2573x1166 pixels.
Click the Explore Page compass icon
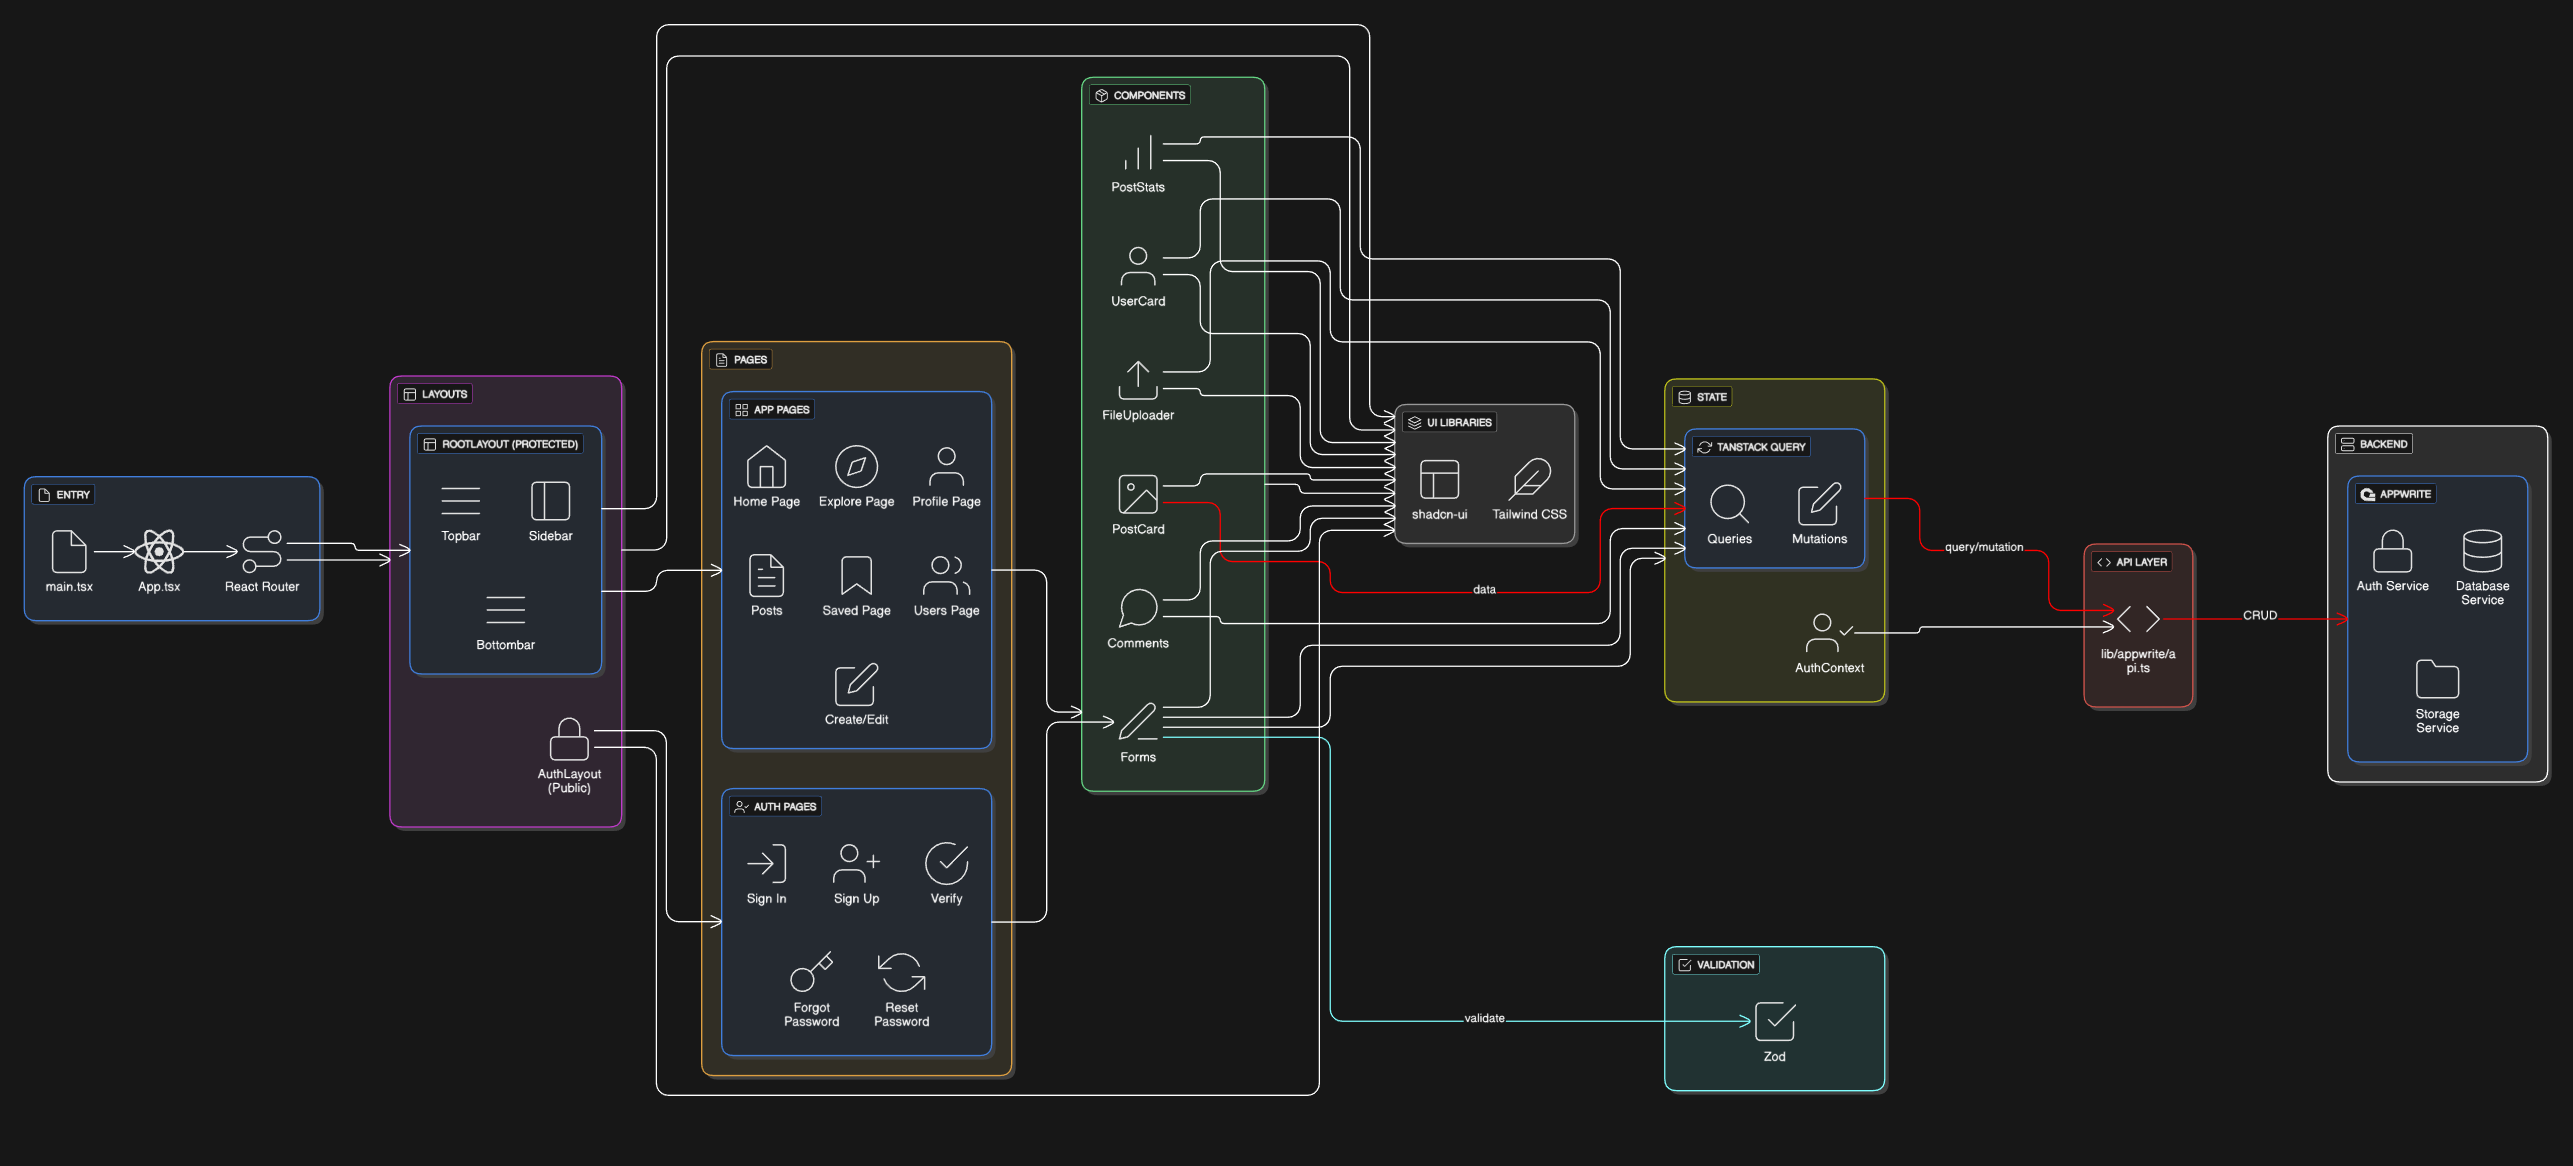(855, 467)
